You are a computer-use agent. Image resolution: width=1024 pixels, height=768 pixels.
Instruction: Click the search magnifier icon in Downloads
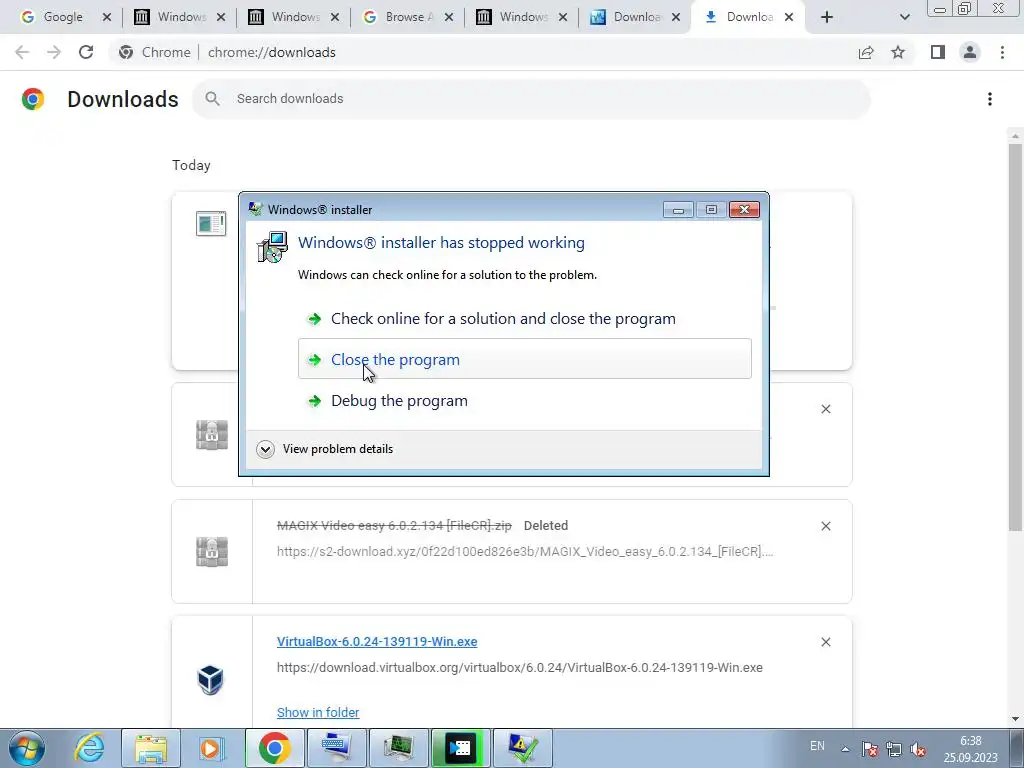point(212,99)
